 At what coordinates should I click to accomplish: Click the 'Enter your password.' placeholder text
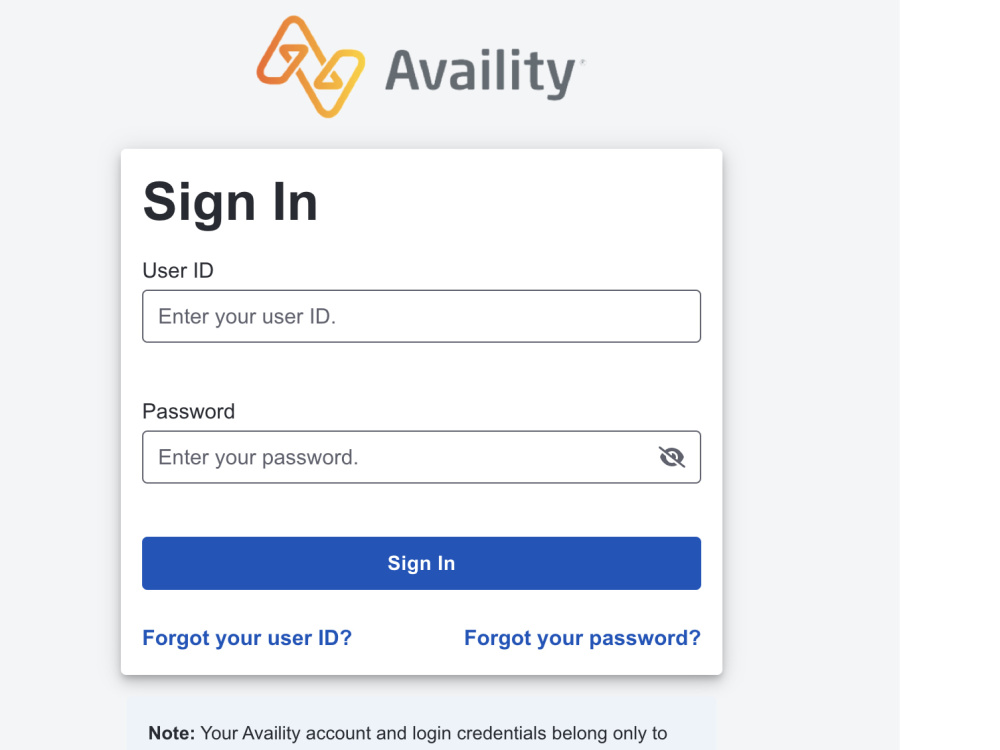[258, 457]
